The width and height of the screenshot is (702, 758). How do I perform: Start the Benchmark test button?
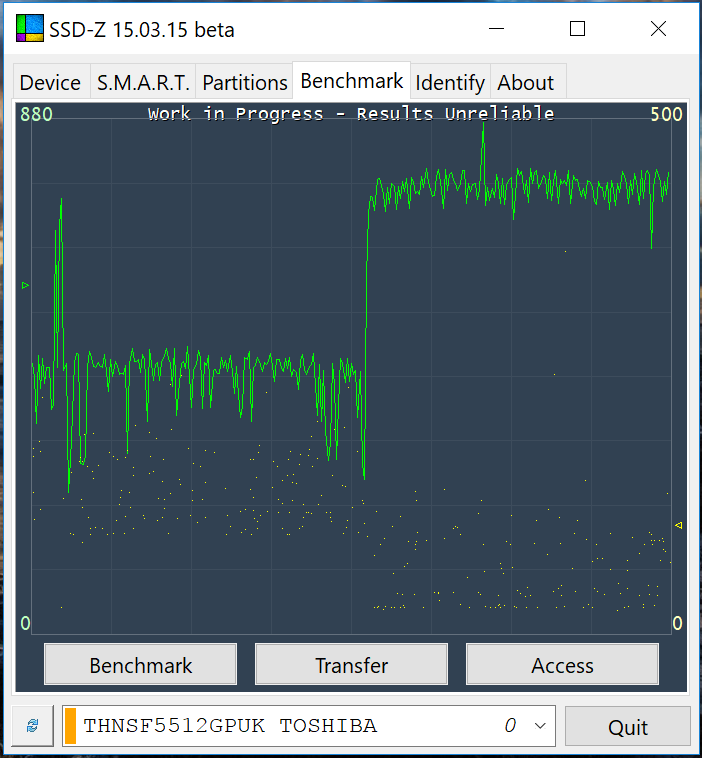tap(140, 664)
